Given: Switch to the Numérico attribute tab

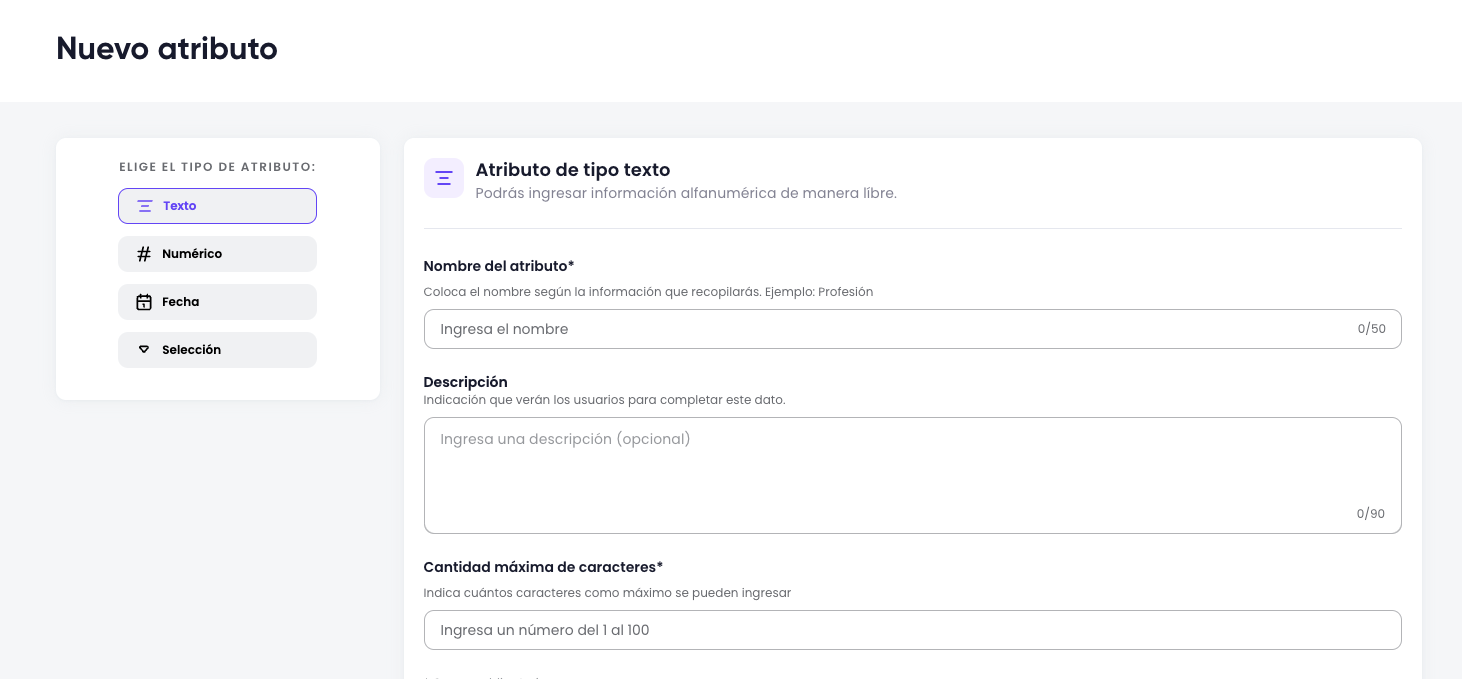Looking at the screenshot, I should click(217, 253).
